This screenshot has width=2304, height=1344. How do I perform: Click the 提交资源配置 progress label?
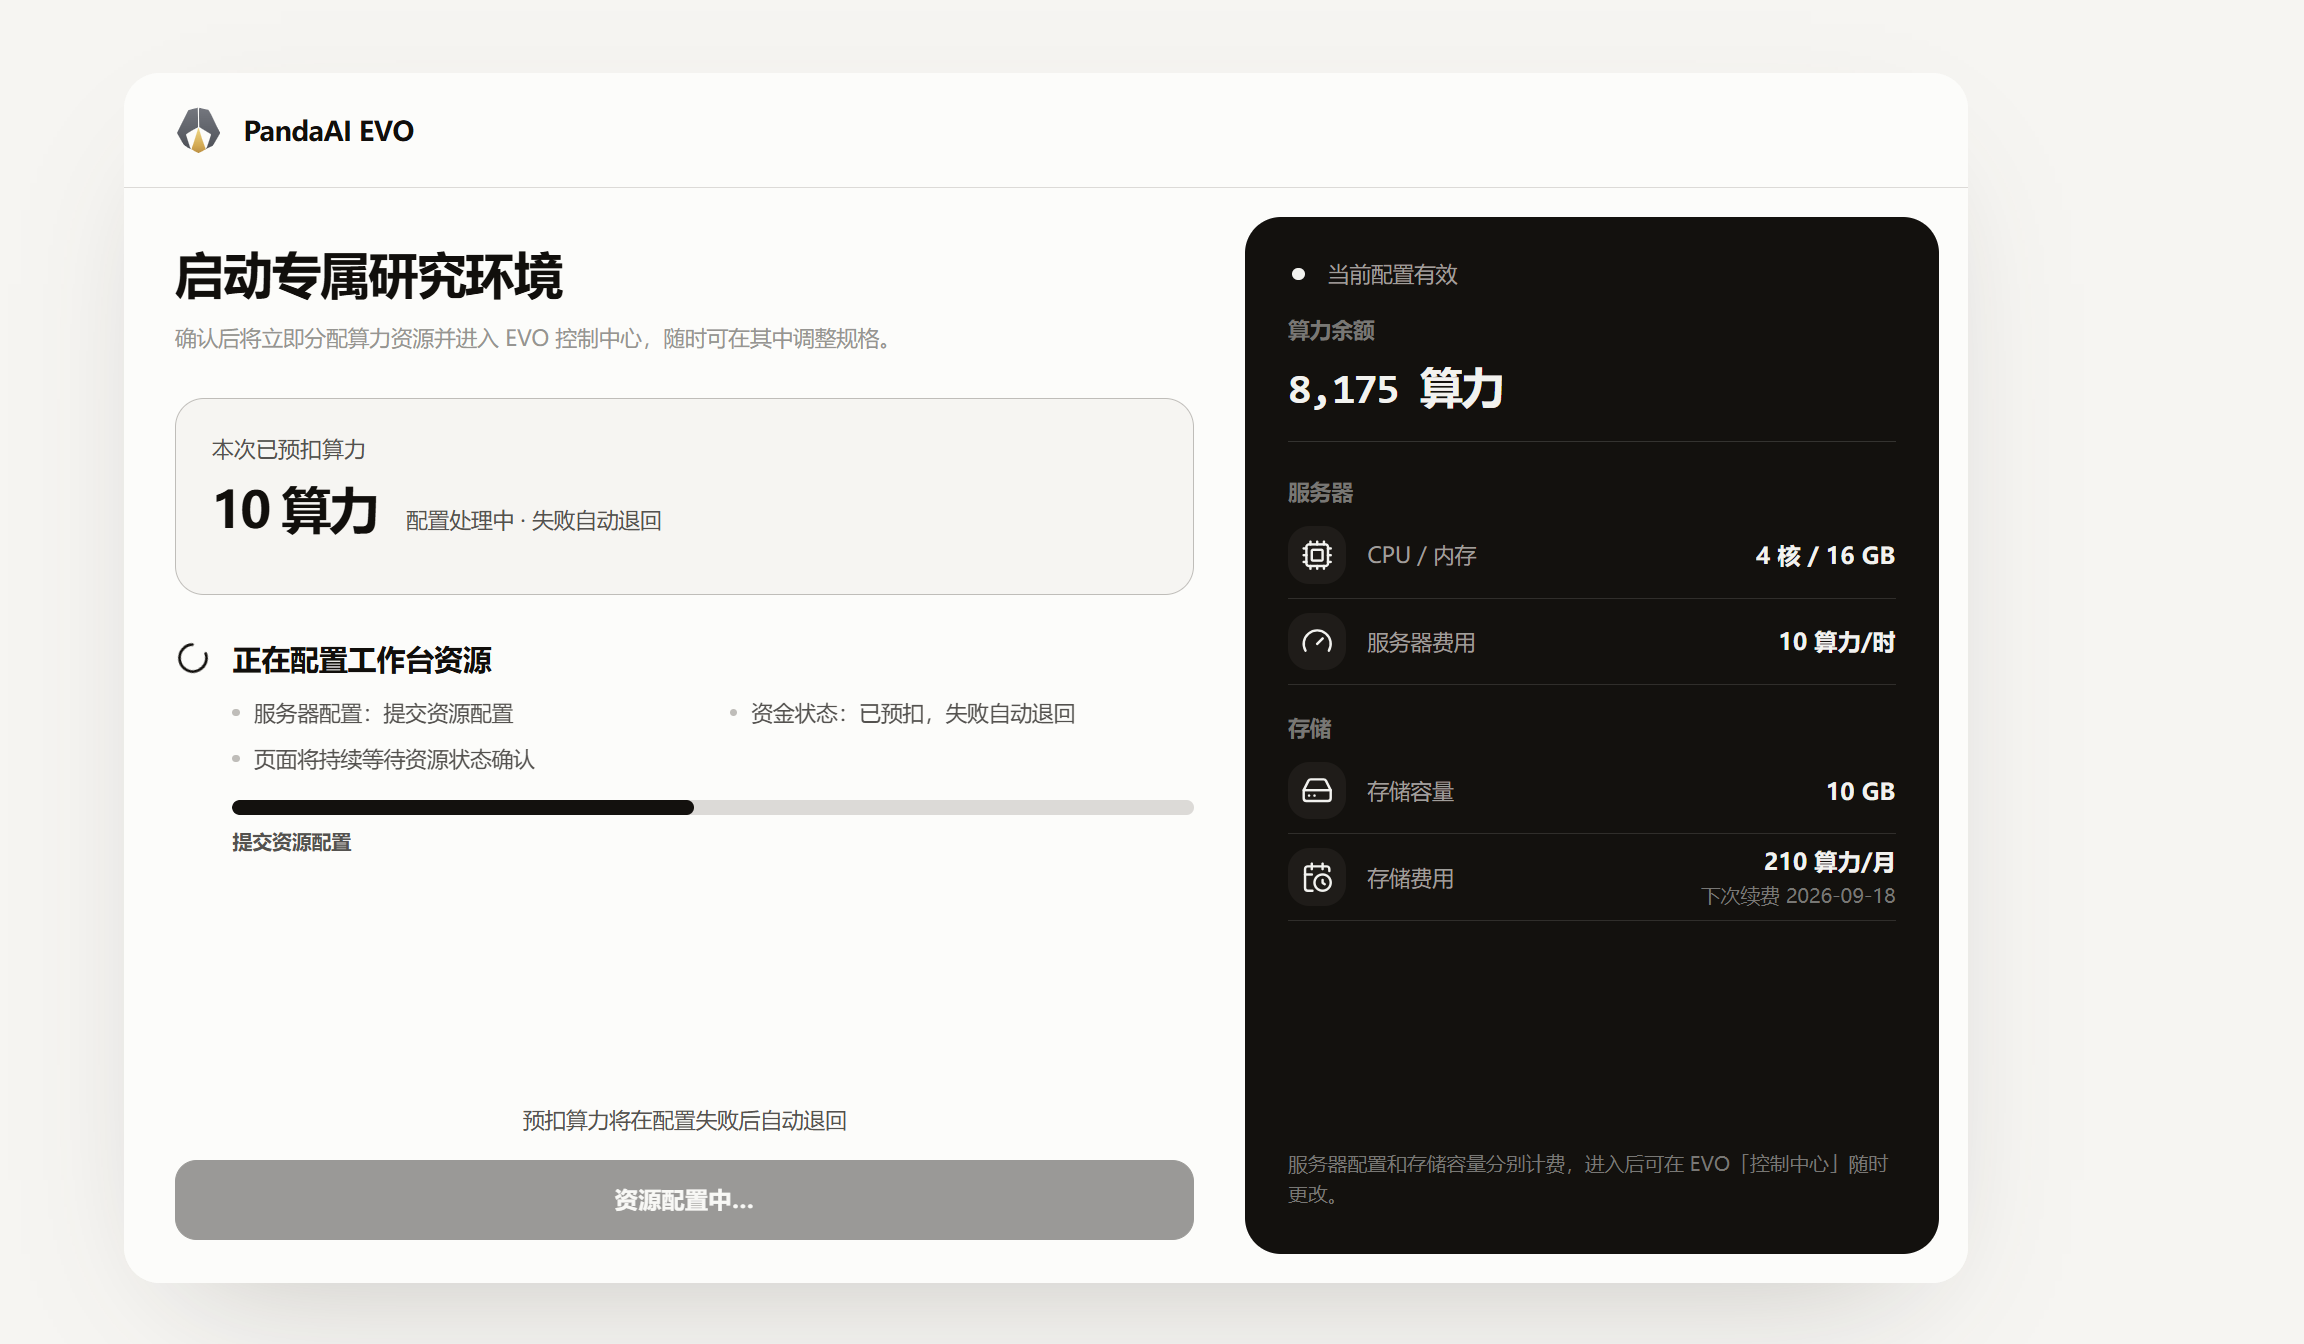(x=292, y=843)
